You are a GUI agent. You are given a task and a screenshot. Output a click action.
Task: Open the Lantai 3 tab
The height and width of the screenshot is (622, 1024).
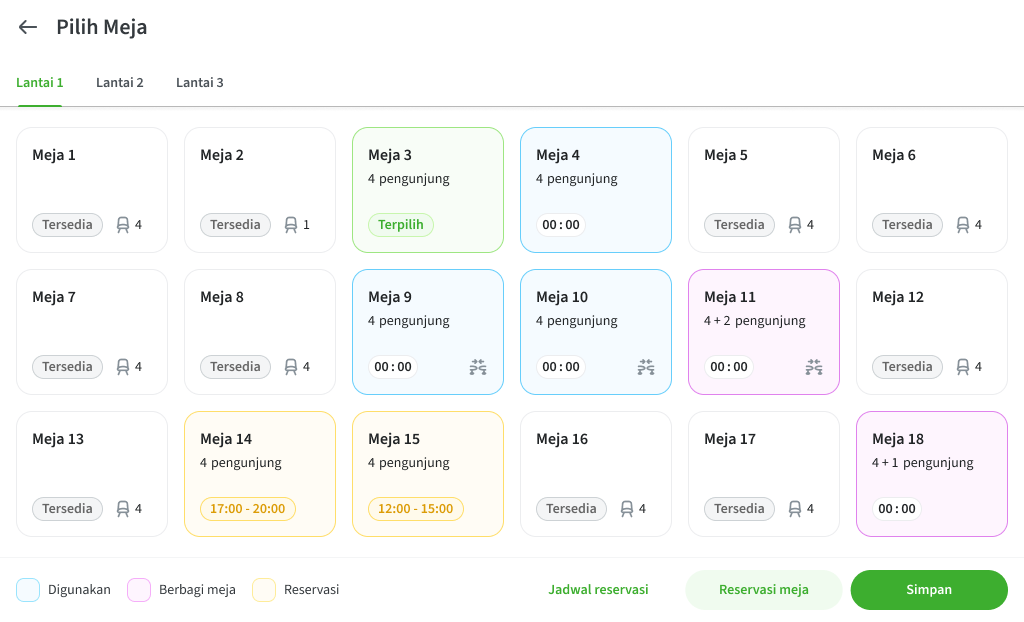pos(200,83)
